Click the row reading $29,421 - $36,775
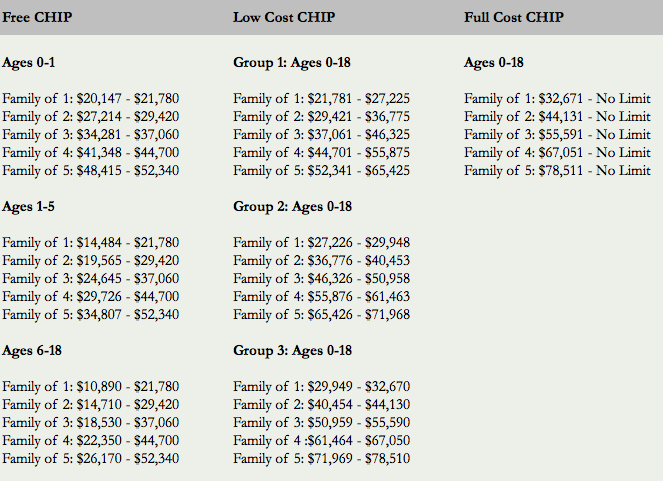This screenshot has height=481, width=663. tap(322, 116)
